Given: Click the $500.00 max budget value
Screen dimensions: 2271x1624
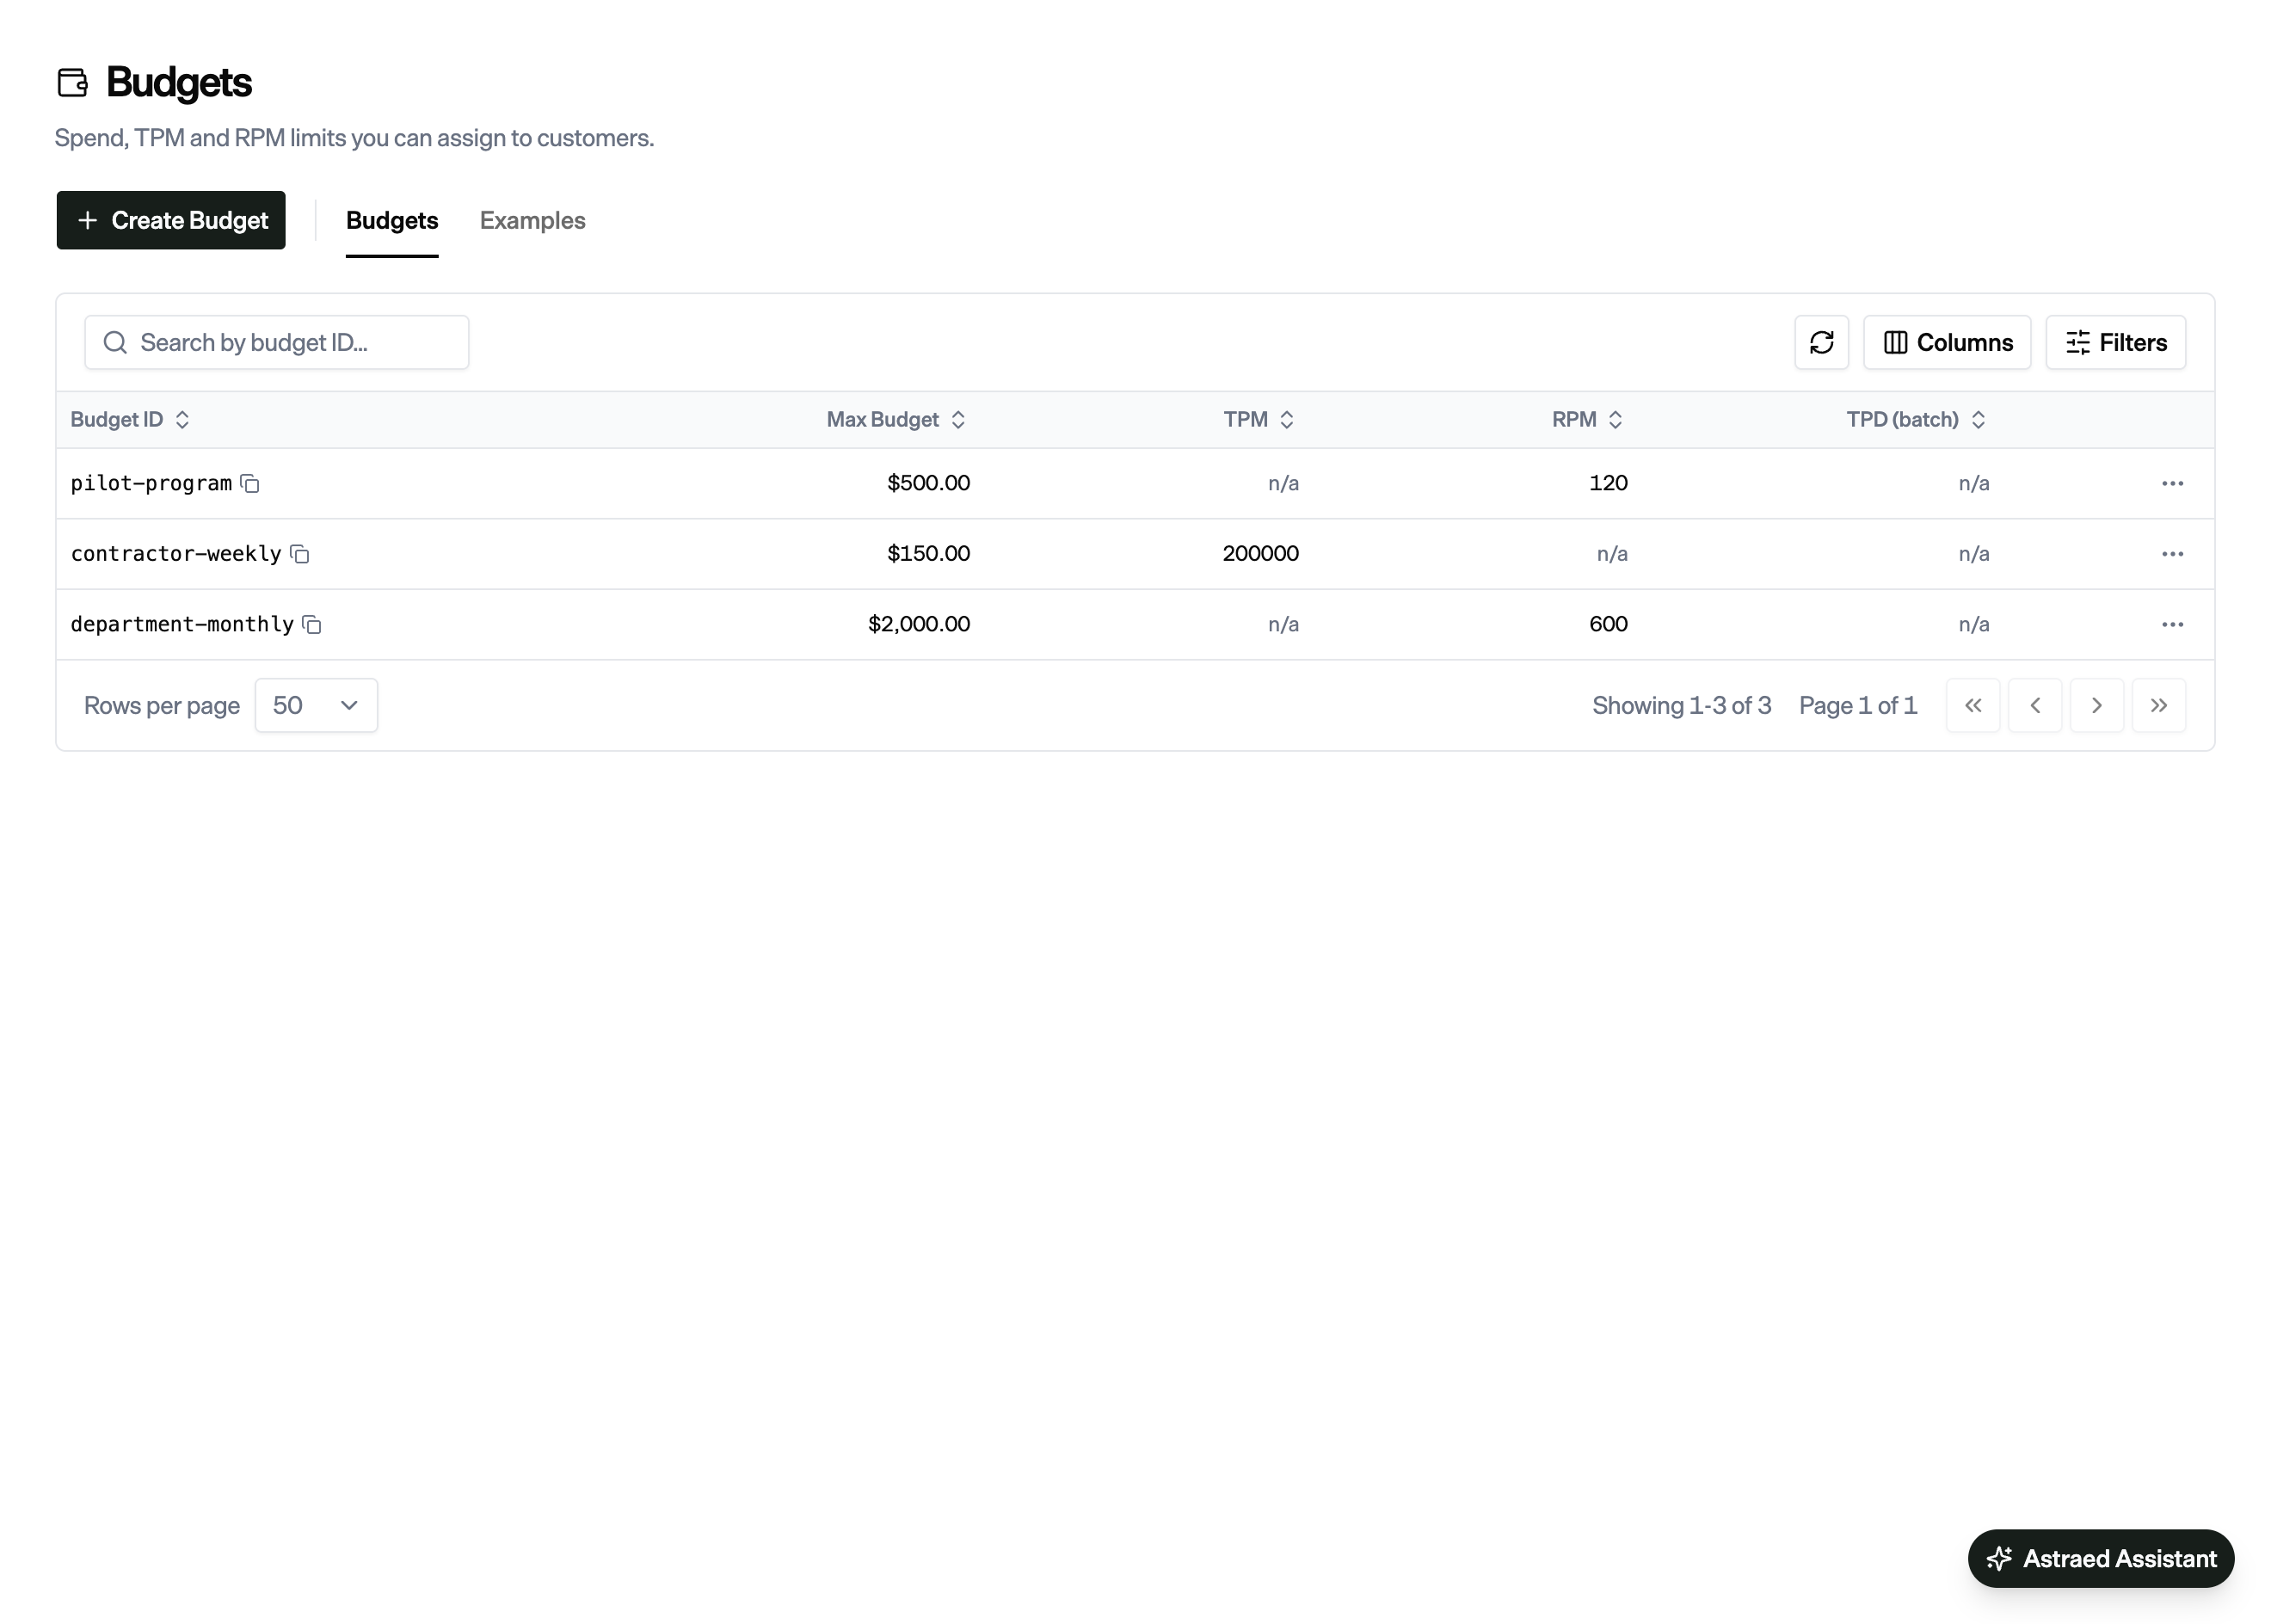Looking at the screenshot, I should (x=928, y=483).
